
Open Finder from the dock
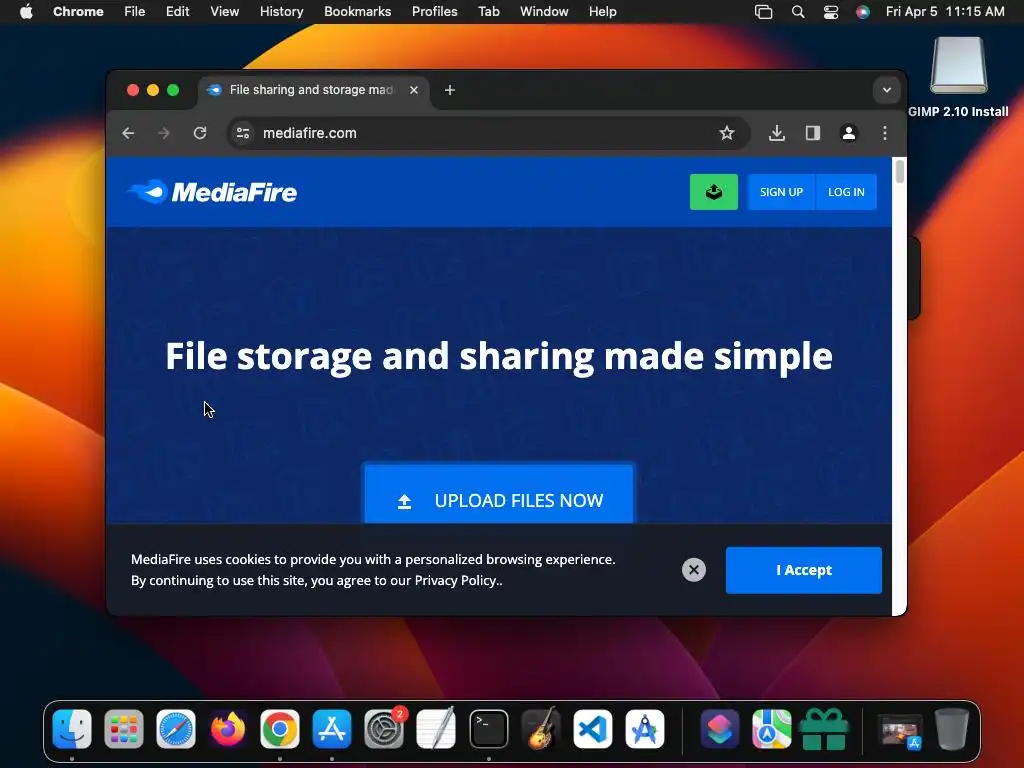[x=72, y=729]
